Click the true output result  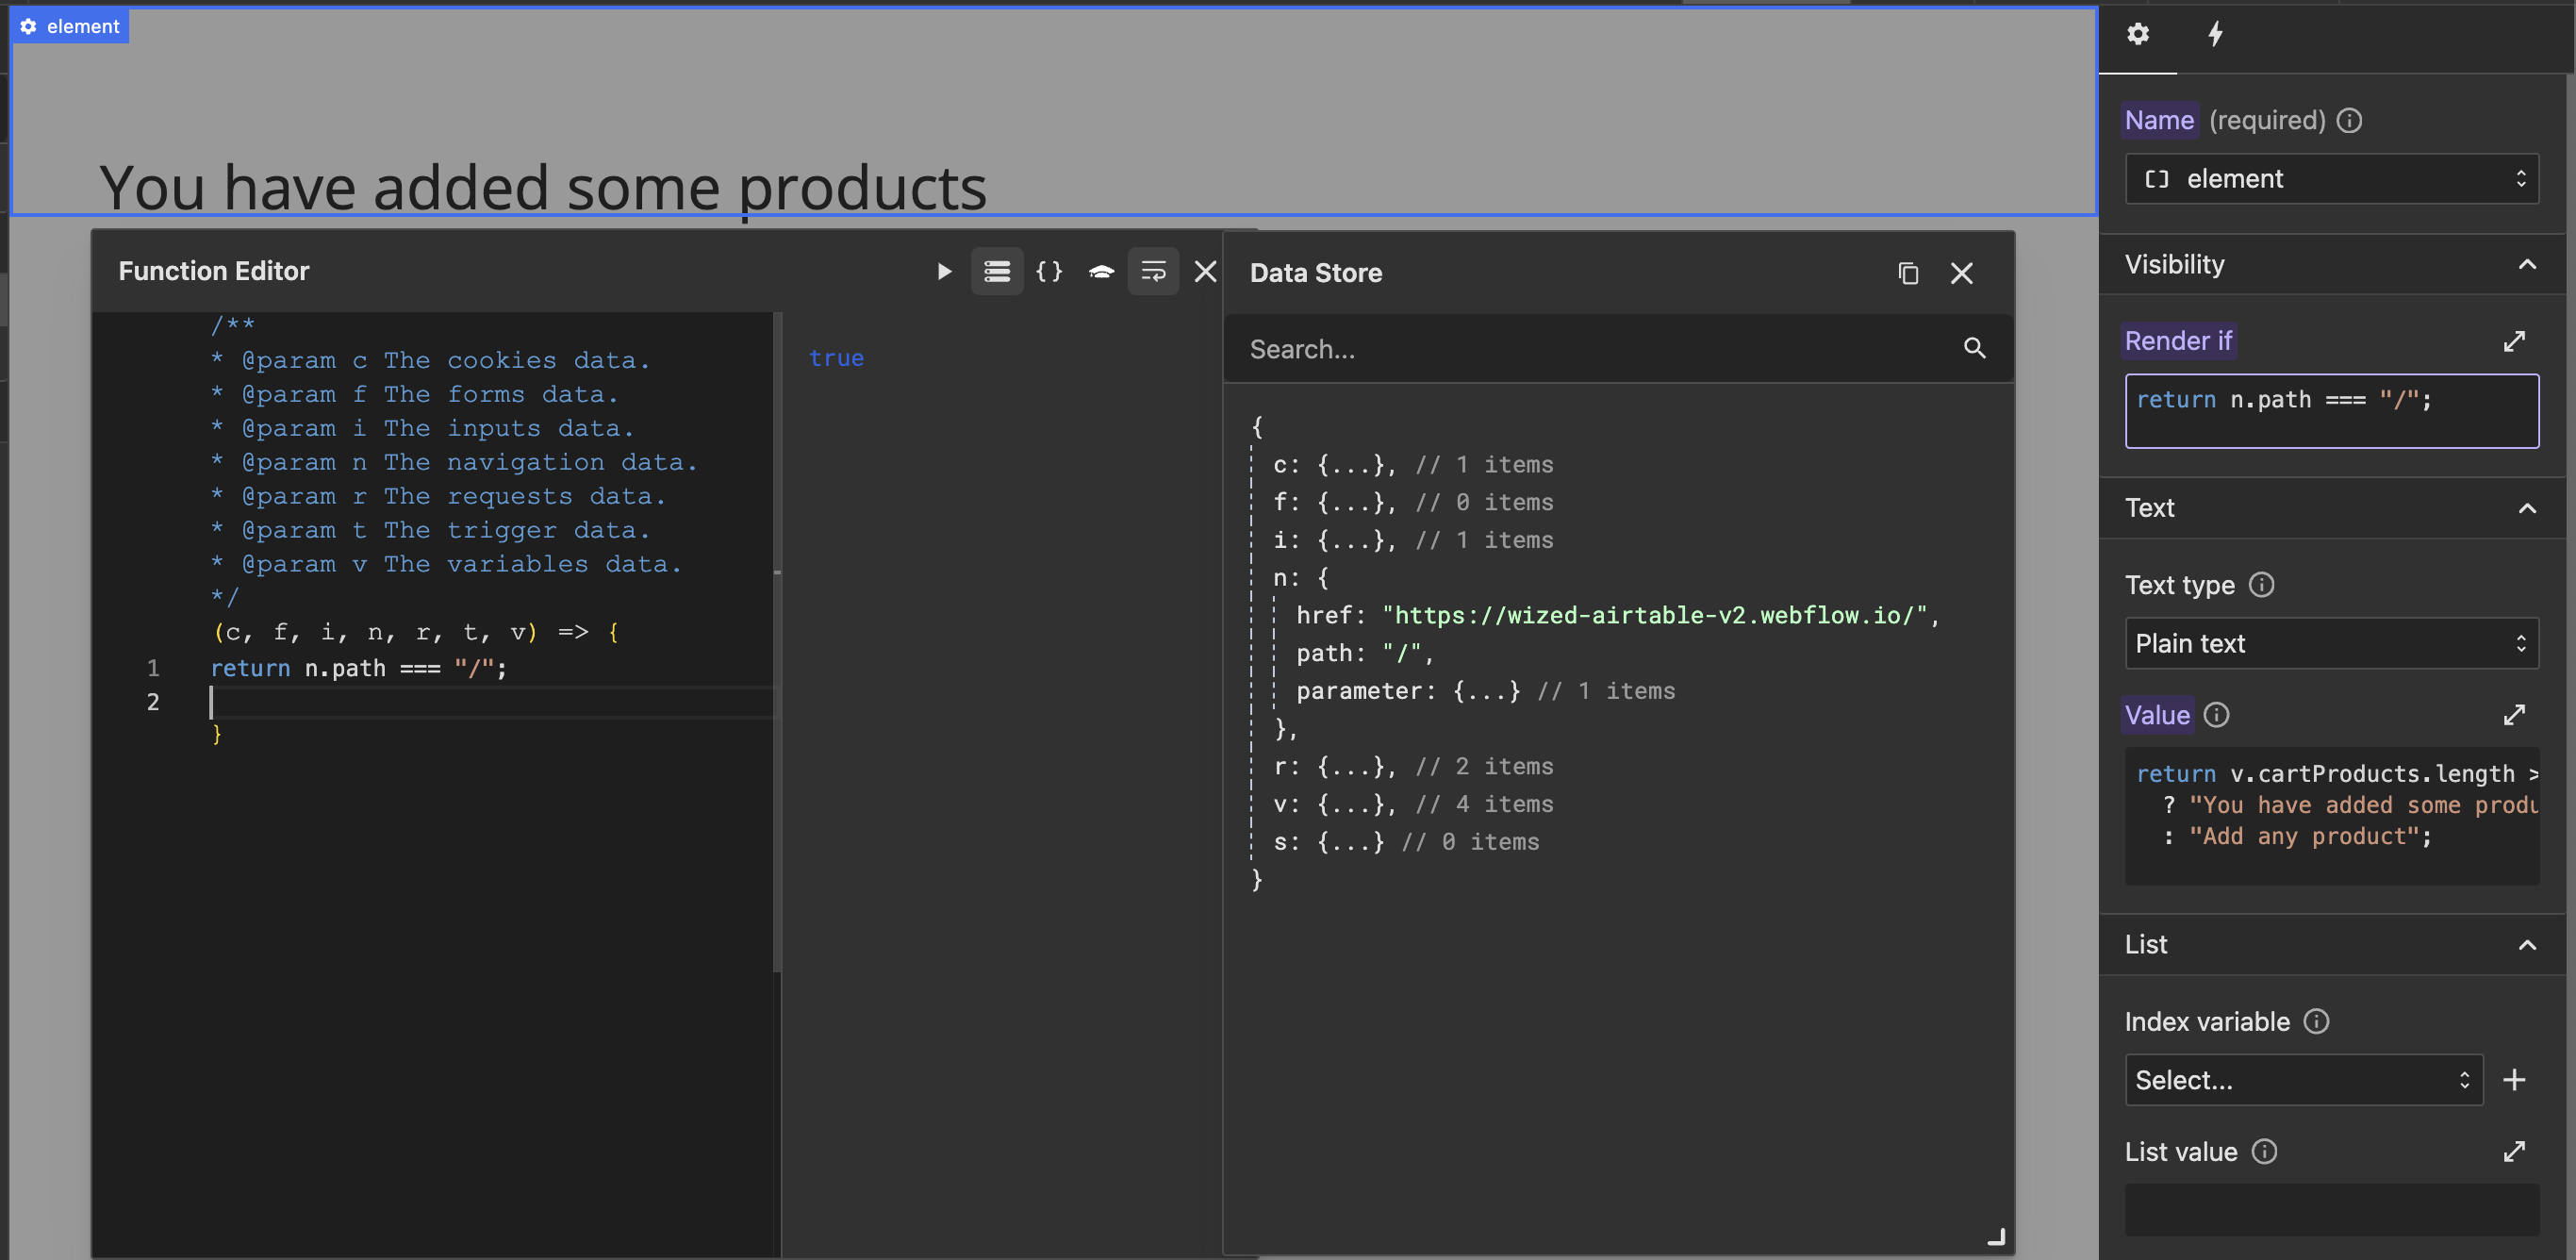[836, 358]
